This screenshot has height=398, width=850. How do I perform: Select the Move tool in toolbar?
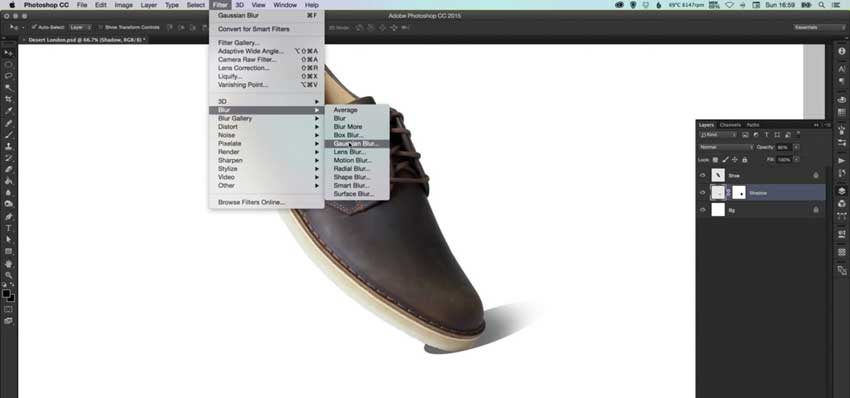(8, 53)
